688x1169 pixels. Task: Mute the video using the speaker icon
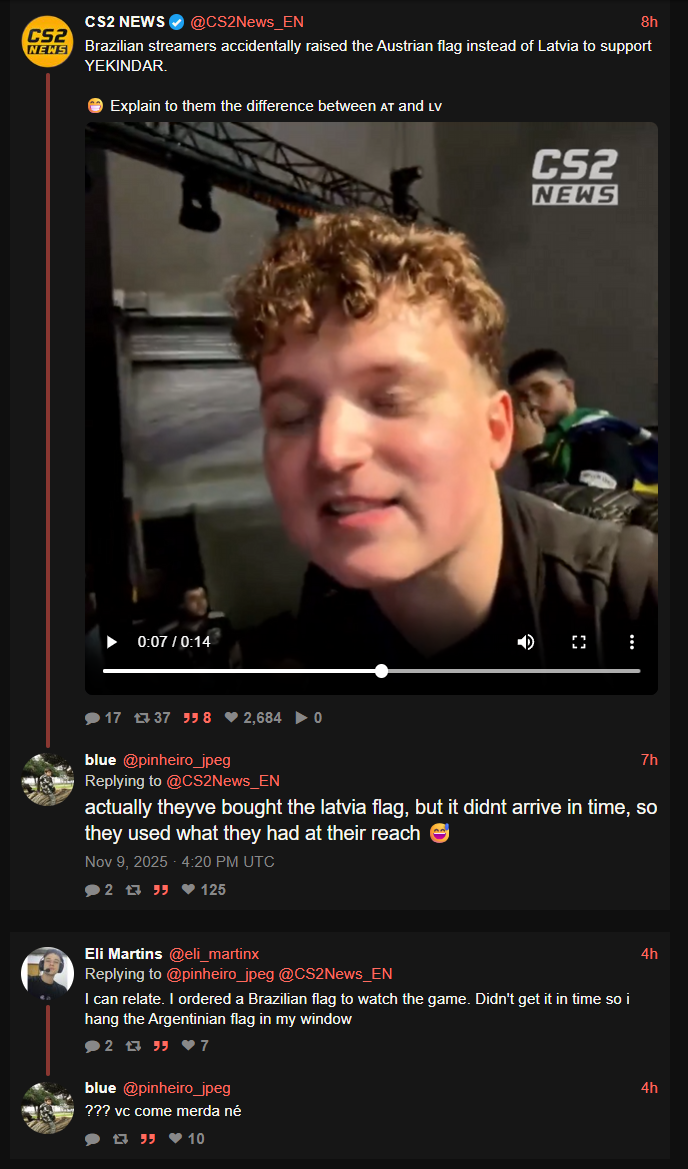coord(526,642)
